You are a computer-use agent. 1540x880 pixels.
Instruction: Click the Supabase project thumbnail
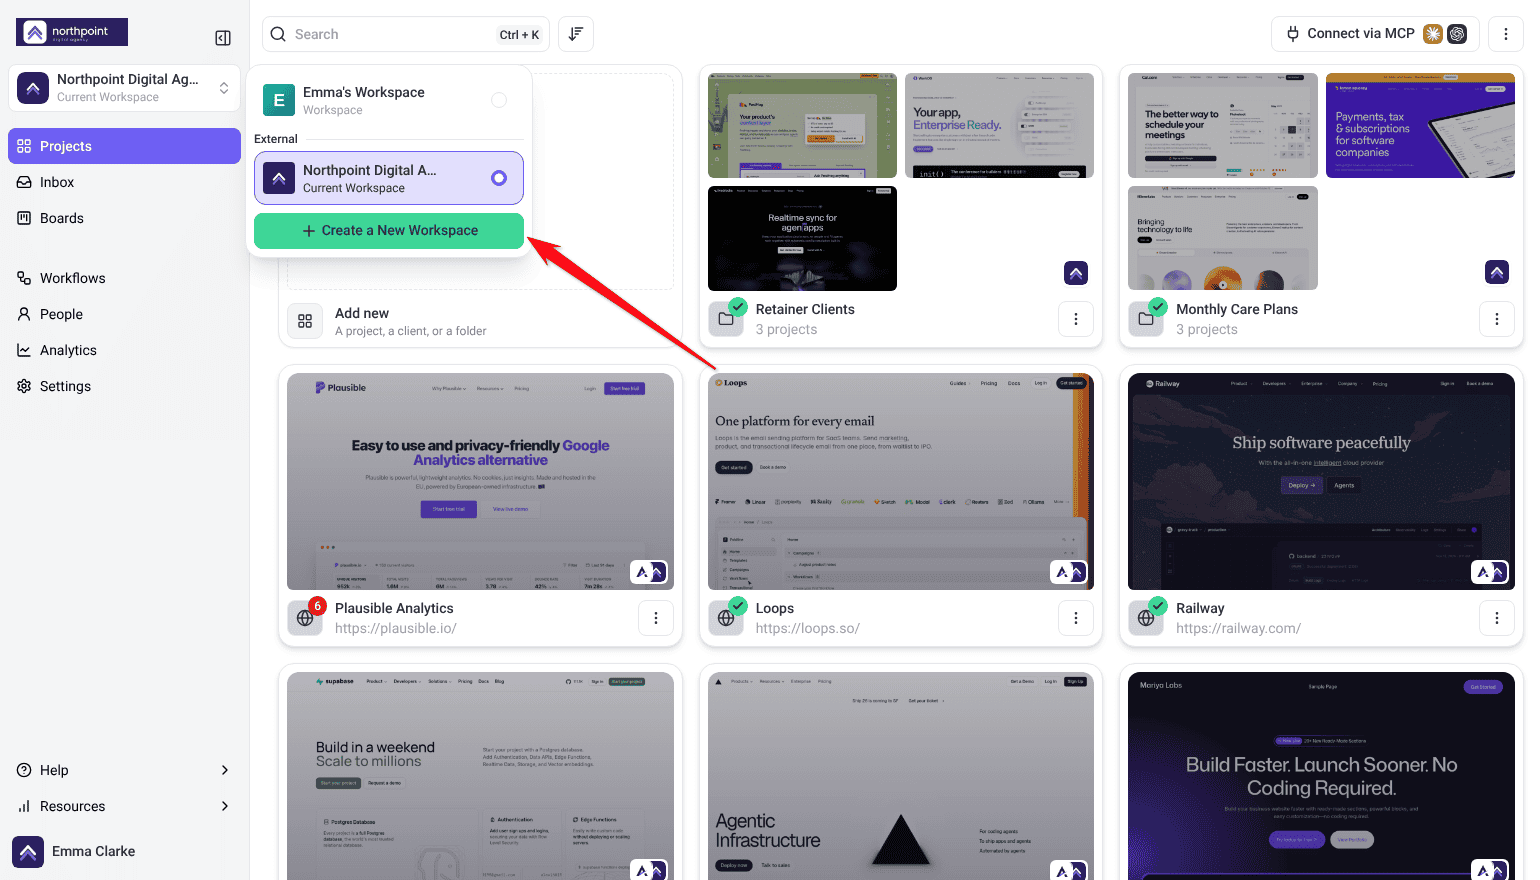480,776
